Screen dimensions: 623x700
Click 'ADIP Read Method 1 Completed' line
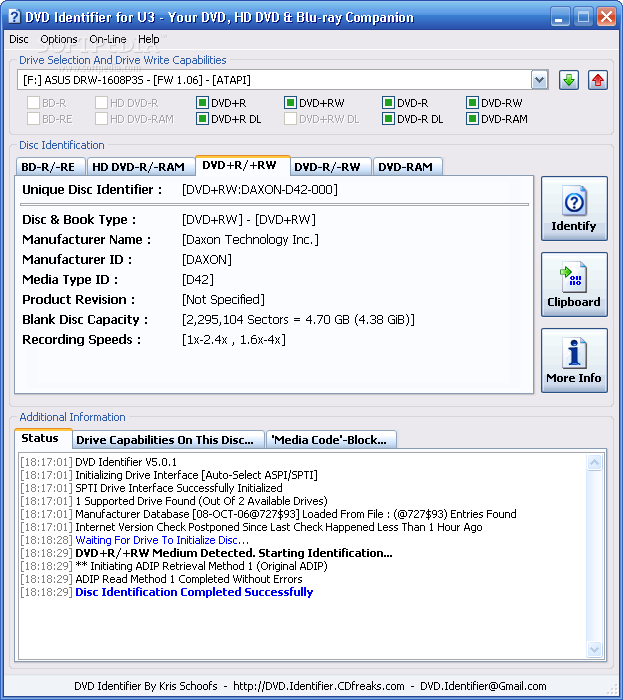coord(189,579)
